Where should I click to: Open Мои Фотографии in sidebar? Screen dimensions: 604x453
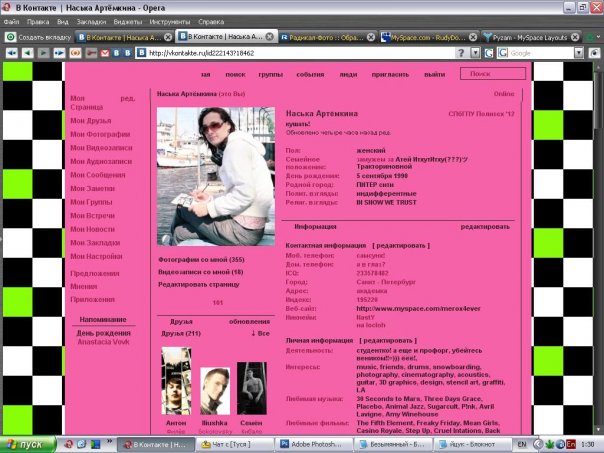tap(100, 134)
